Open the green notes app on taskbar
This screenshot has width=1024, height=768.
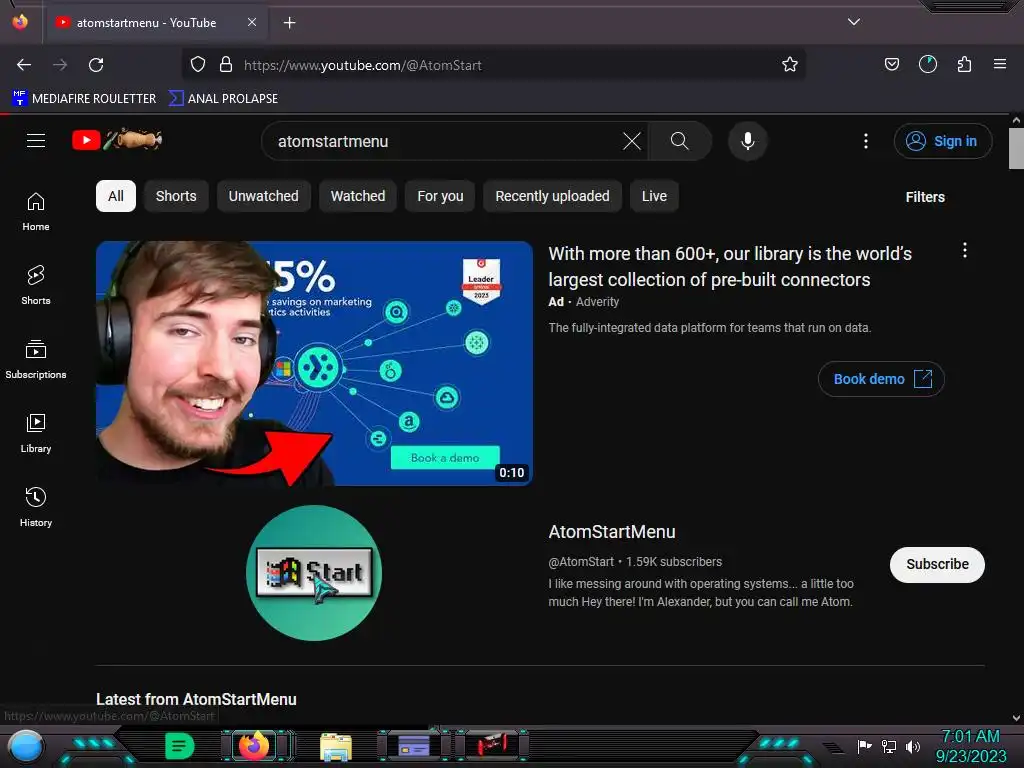[x=180, y=745]
